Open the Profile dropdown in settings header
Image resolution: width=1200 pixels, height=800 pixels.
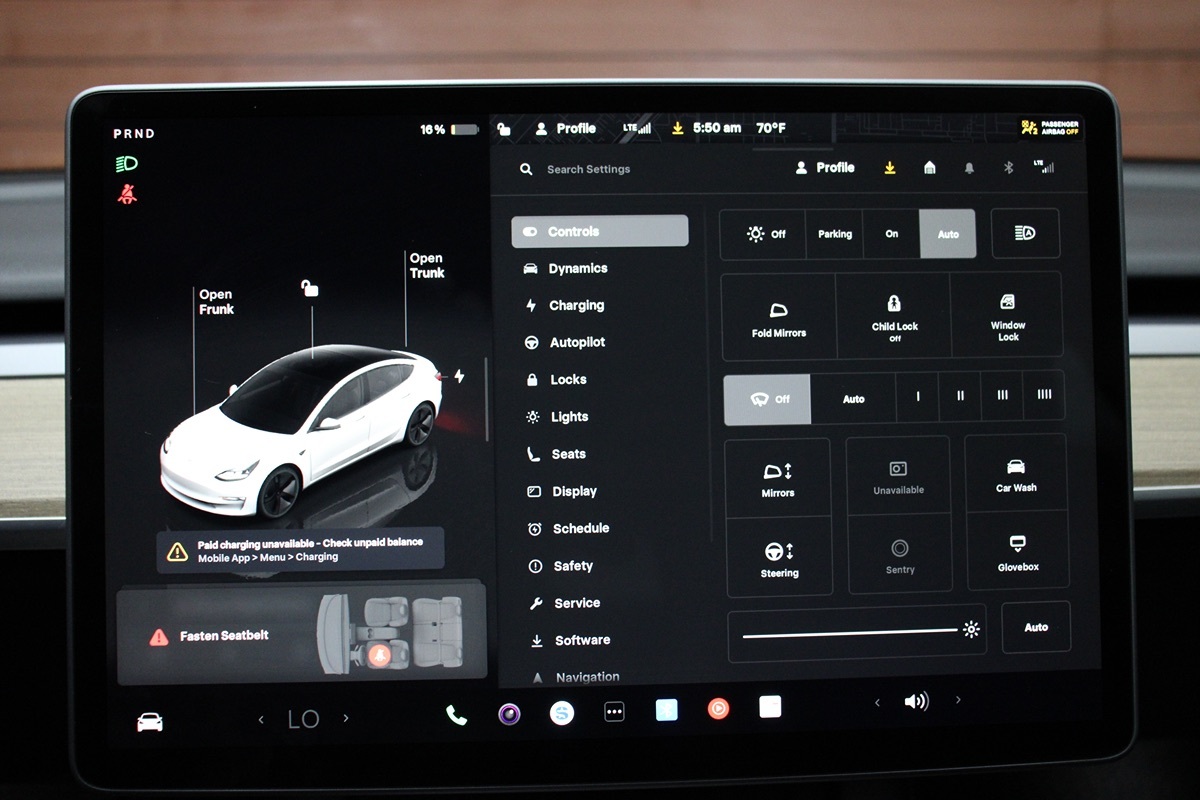click(x=825, y=168)
